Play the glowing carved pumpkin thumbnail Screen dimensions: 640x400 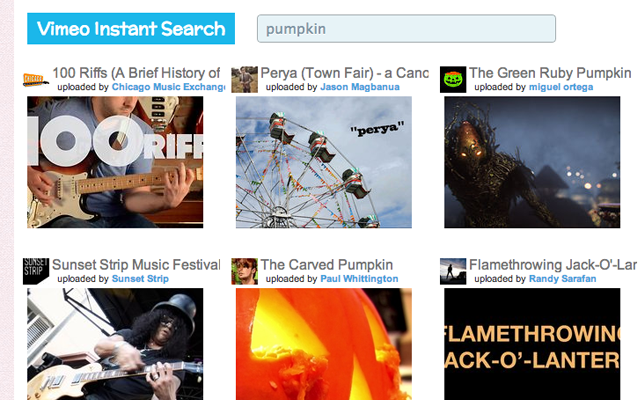[x=323, y=344]
